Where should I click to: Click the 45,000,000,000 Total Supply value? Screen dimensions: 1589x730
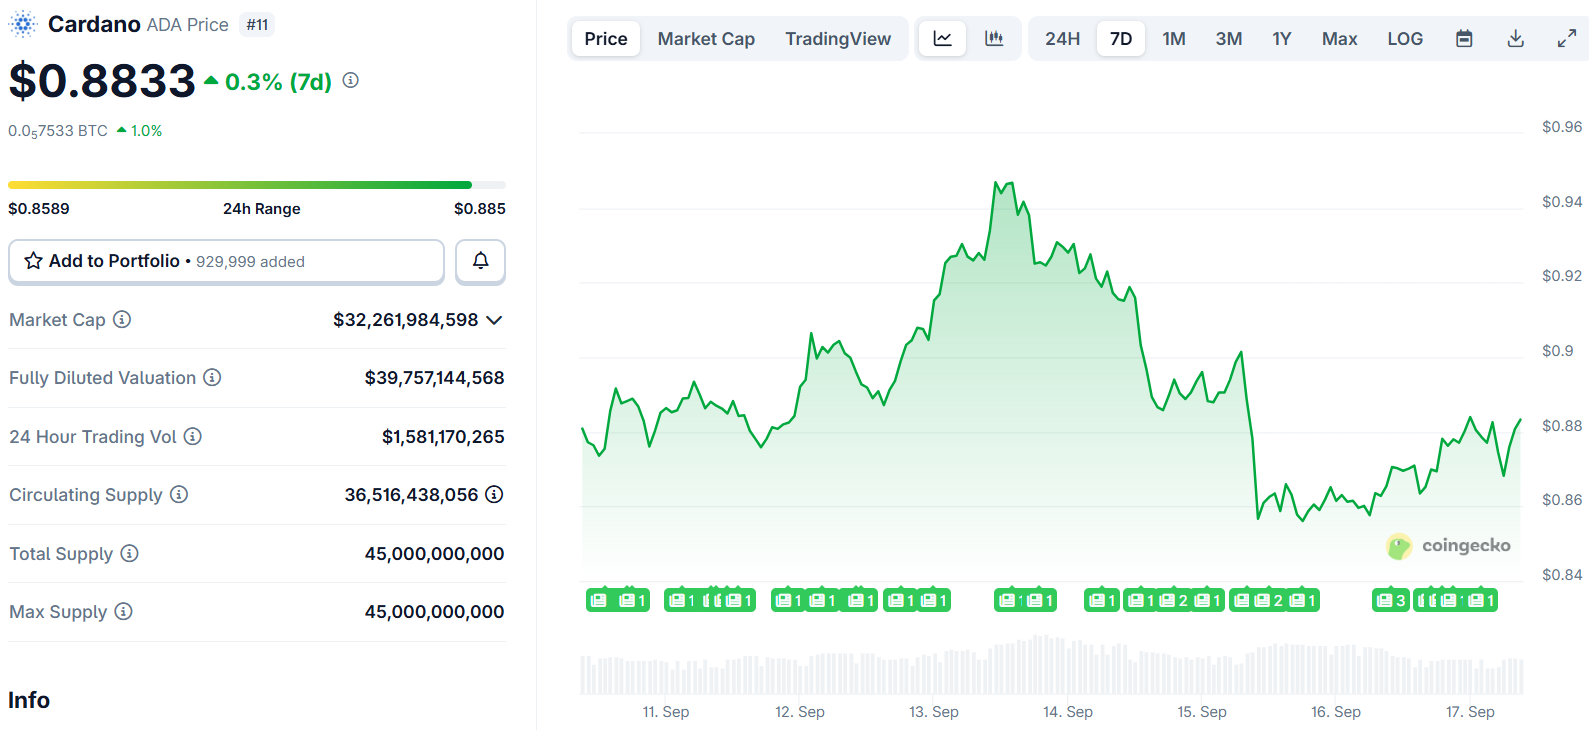tap(435, 554)
